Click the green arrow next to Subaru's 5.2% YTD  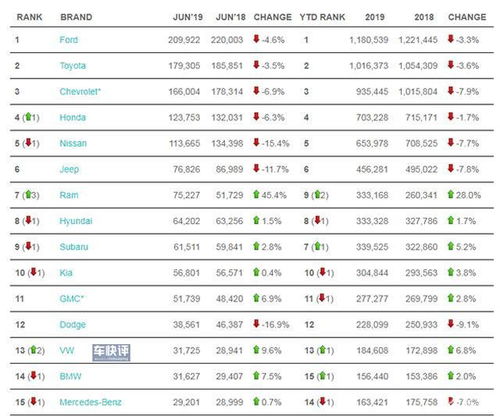[x=451, y=246]
